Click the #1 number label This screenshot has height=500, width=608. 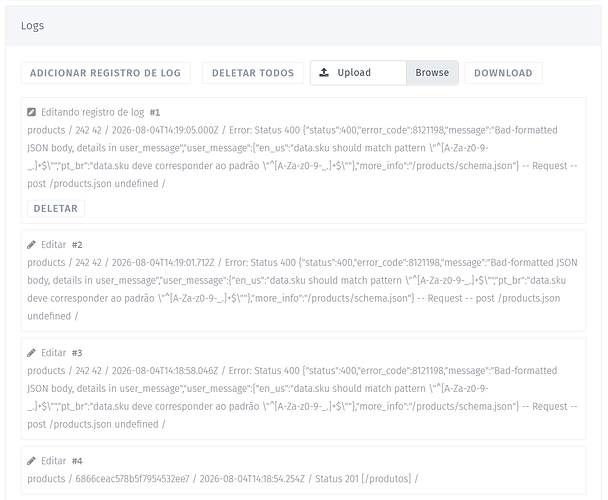(x=155, y=112)
